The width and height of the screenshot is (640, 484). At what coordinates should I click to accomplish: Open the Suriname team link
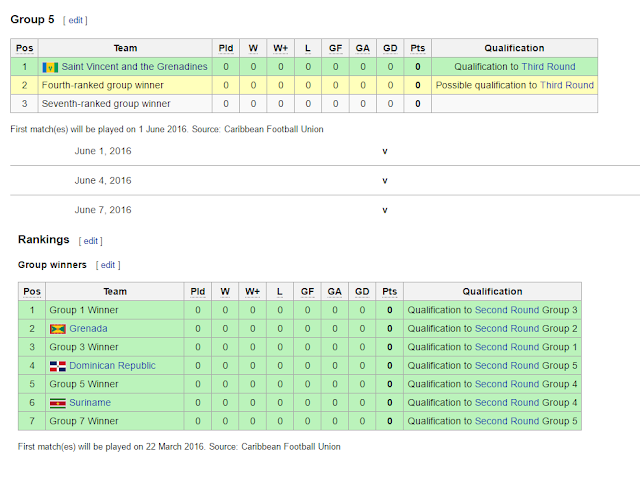click(x=90, y=403)
